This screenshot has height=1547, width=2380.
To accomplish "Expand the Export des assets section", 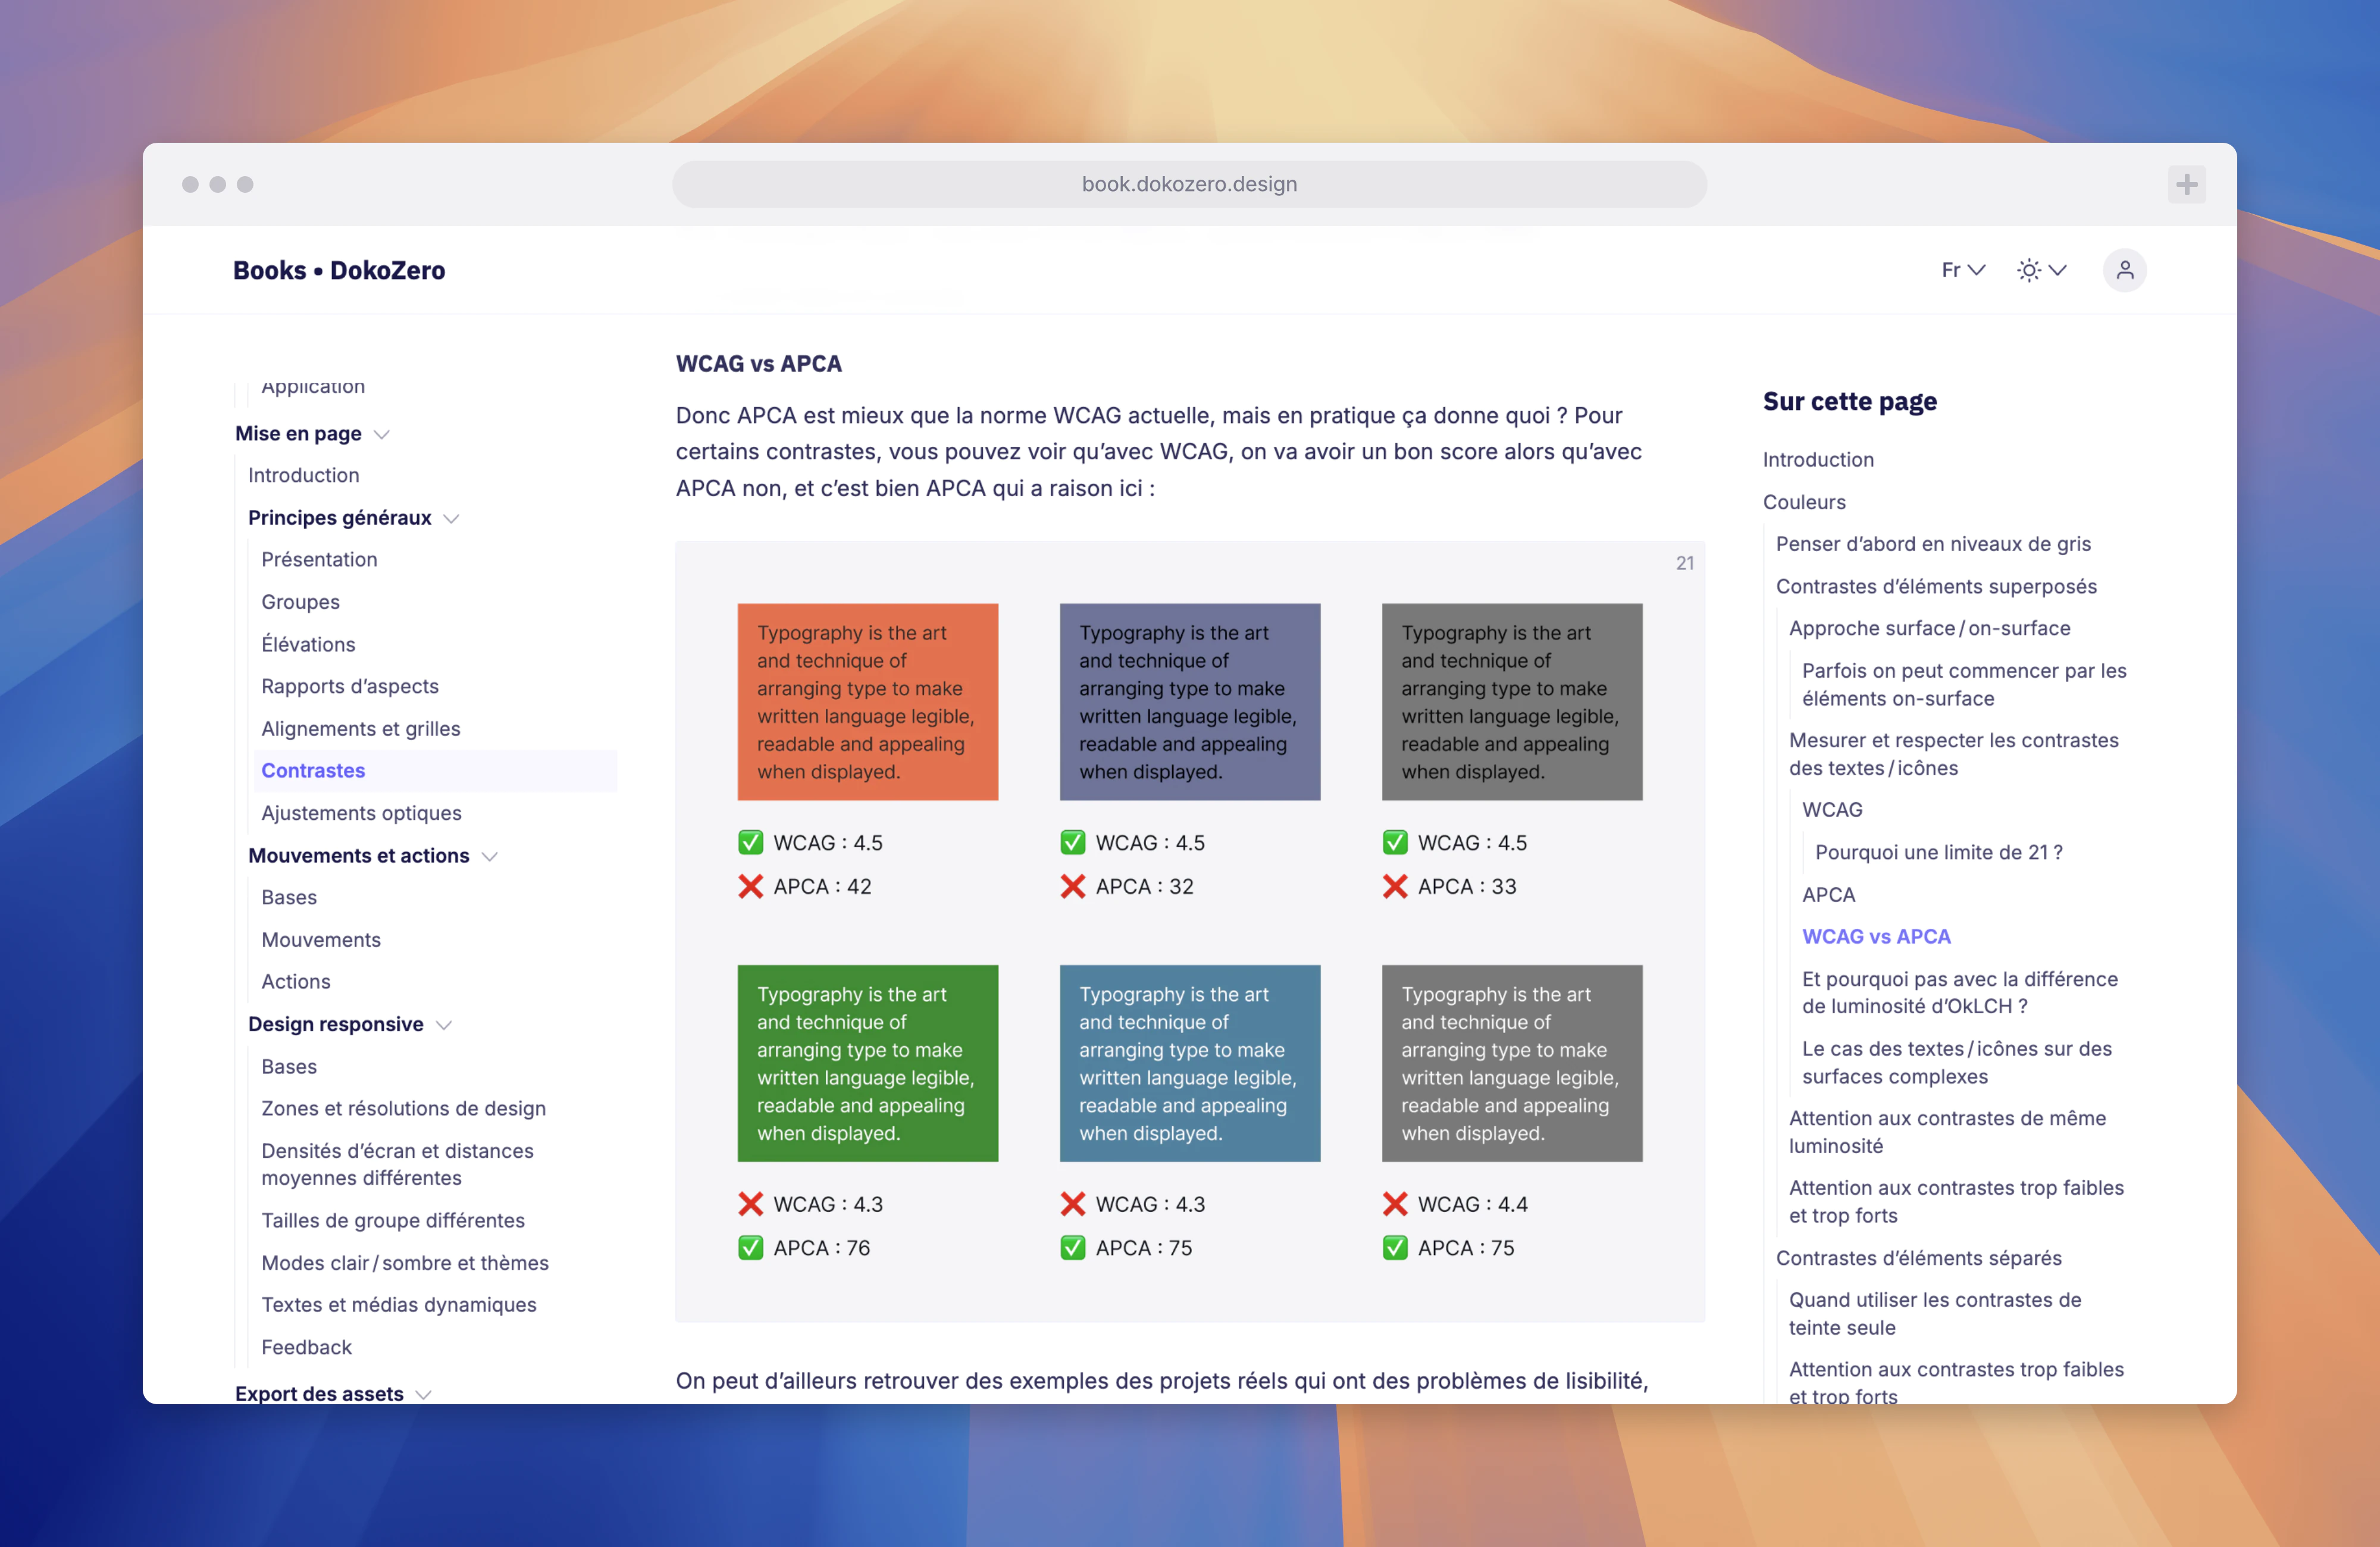I will point(423,1394).
